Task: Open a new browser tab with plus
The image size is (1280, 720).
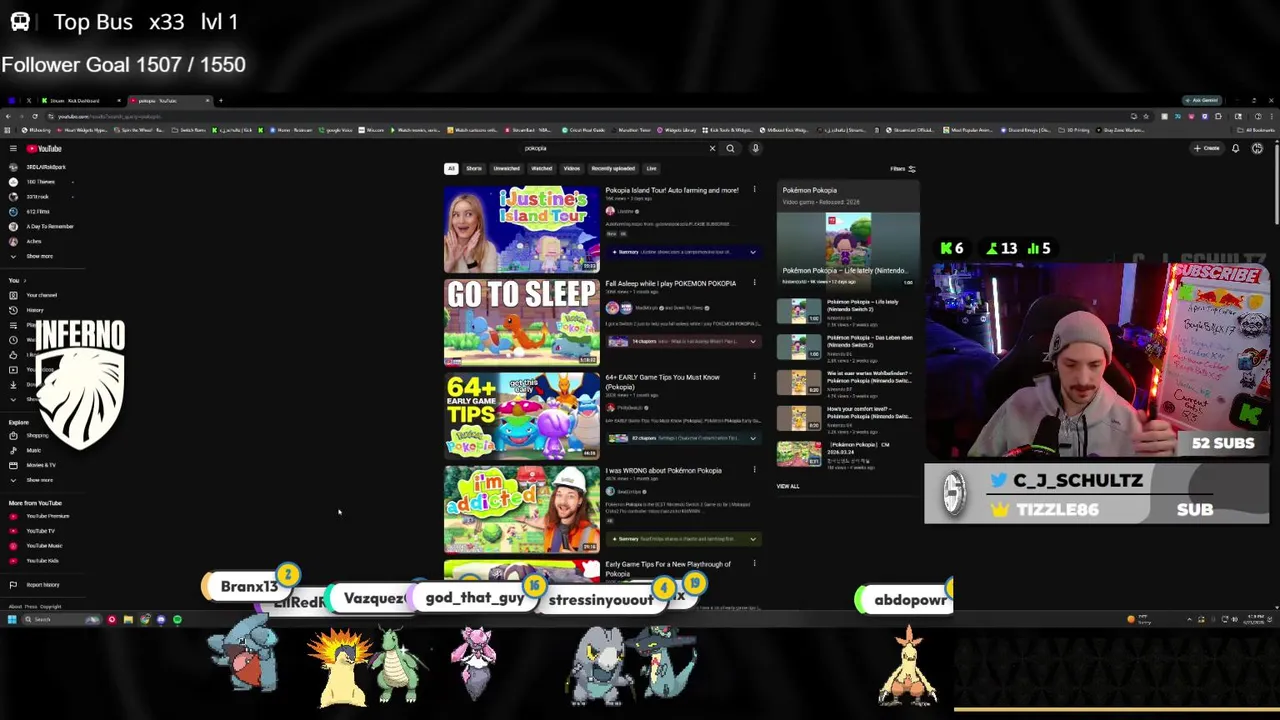Action: pos(221,101)
